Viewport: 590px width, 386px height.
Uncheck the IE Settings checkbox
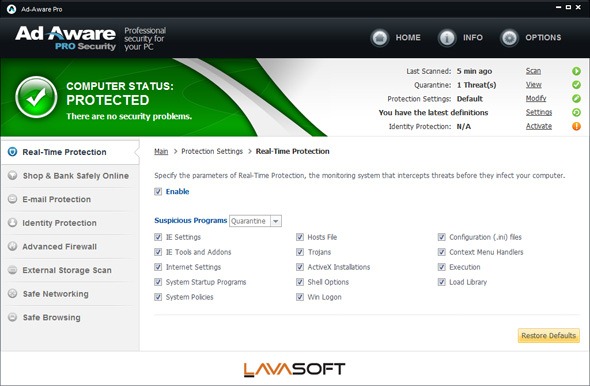158,237
